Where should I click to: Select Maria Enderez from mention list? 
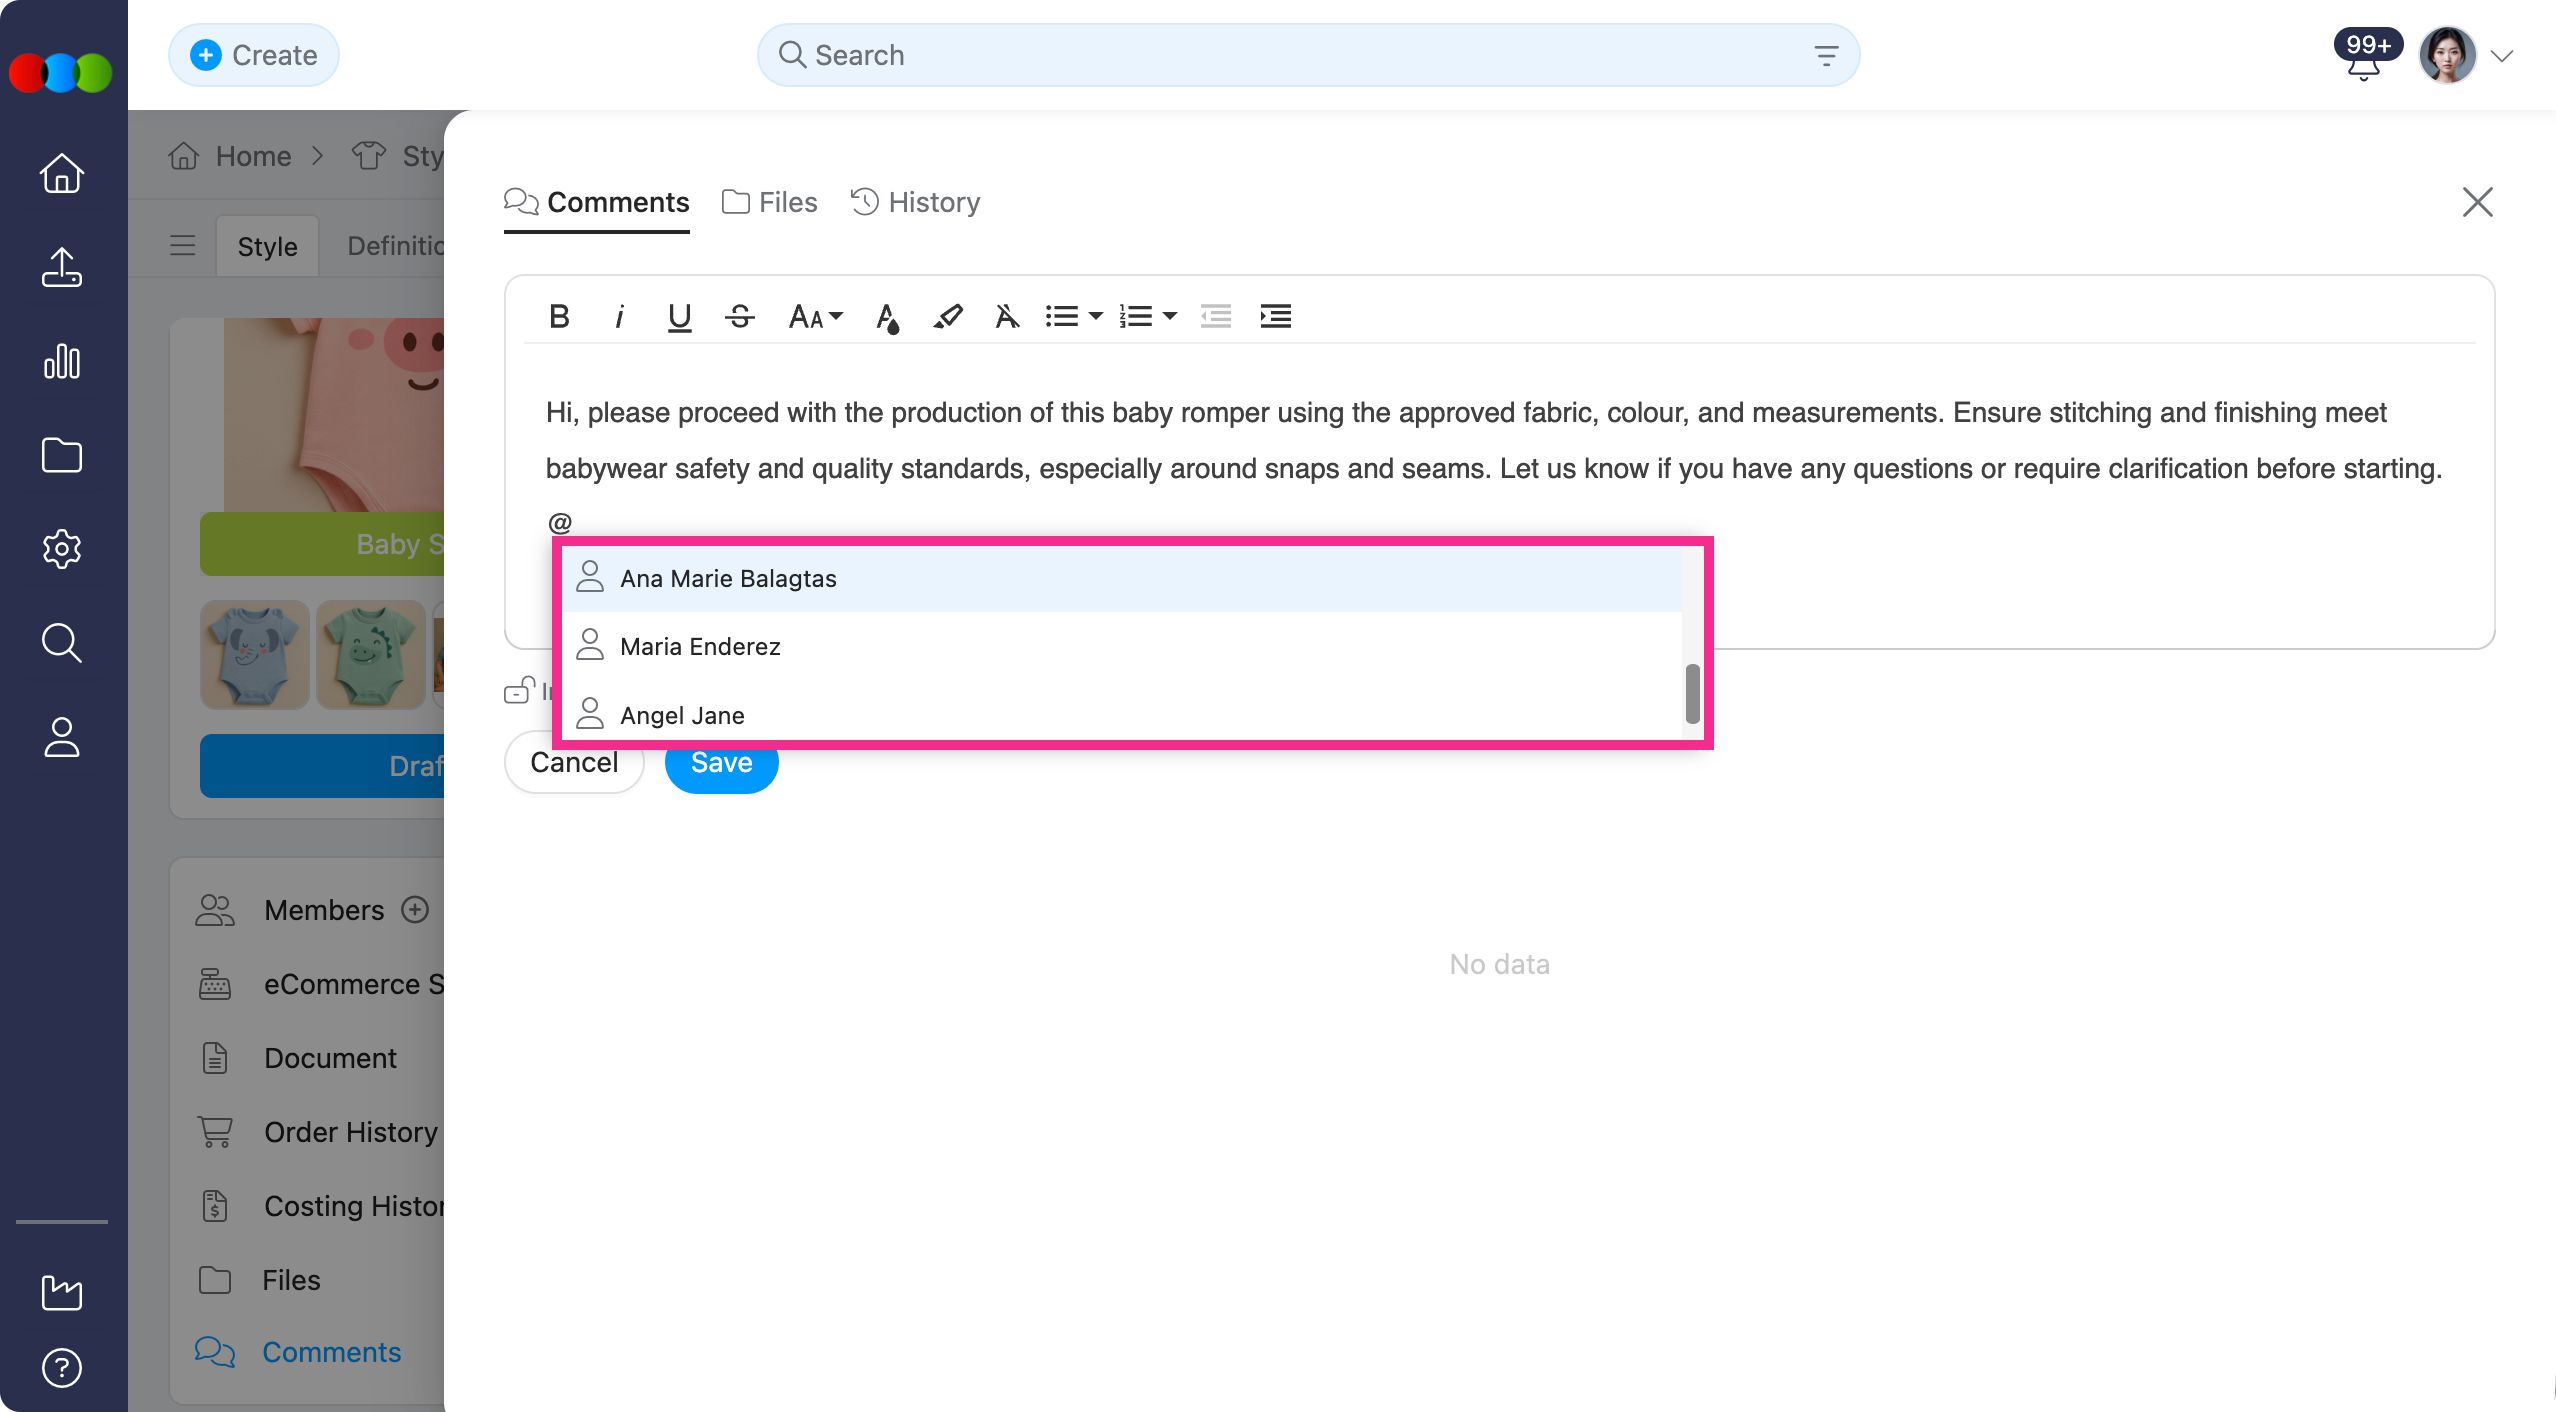[x=700, y=646]
